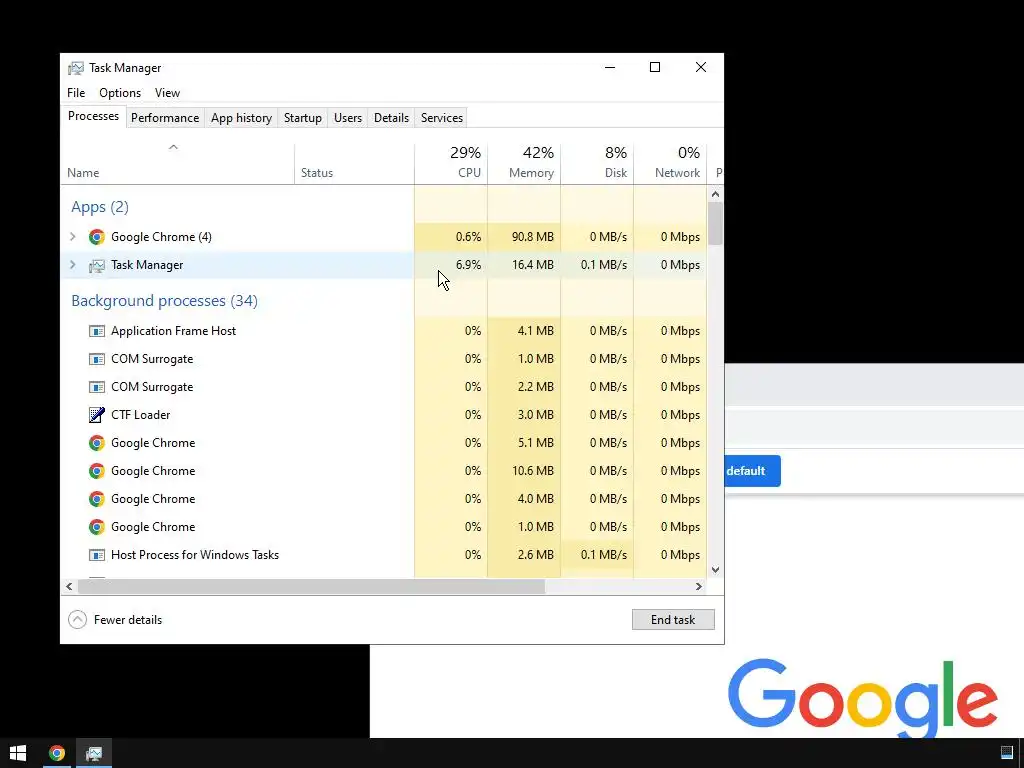Image resolution: width=1024 pixels, height=768 pixels.
Task: Open the View menu
Action: pyautogui.click(x=167, y=93)
